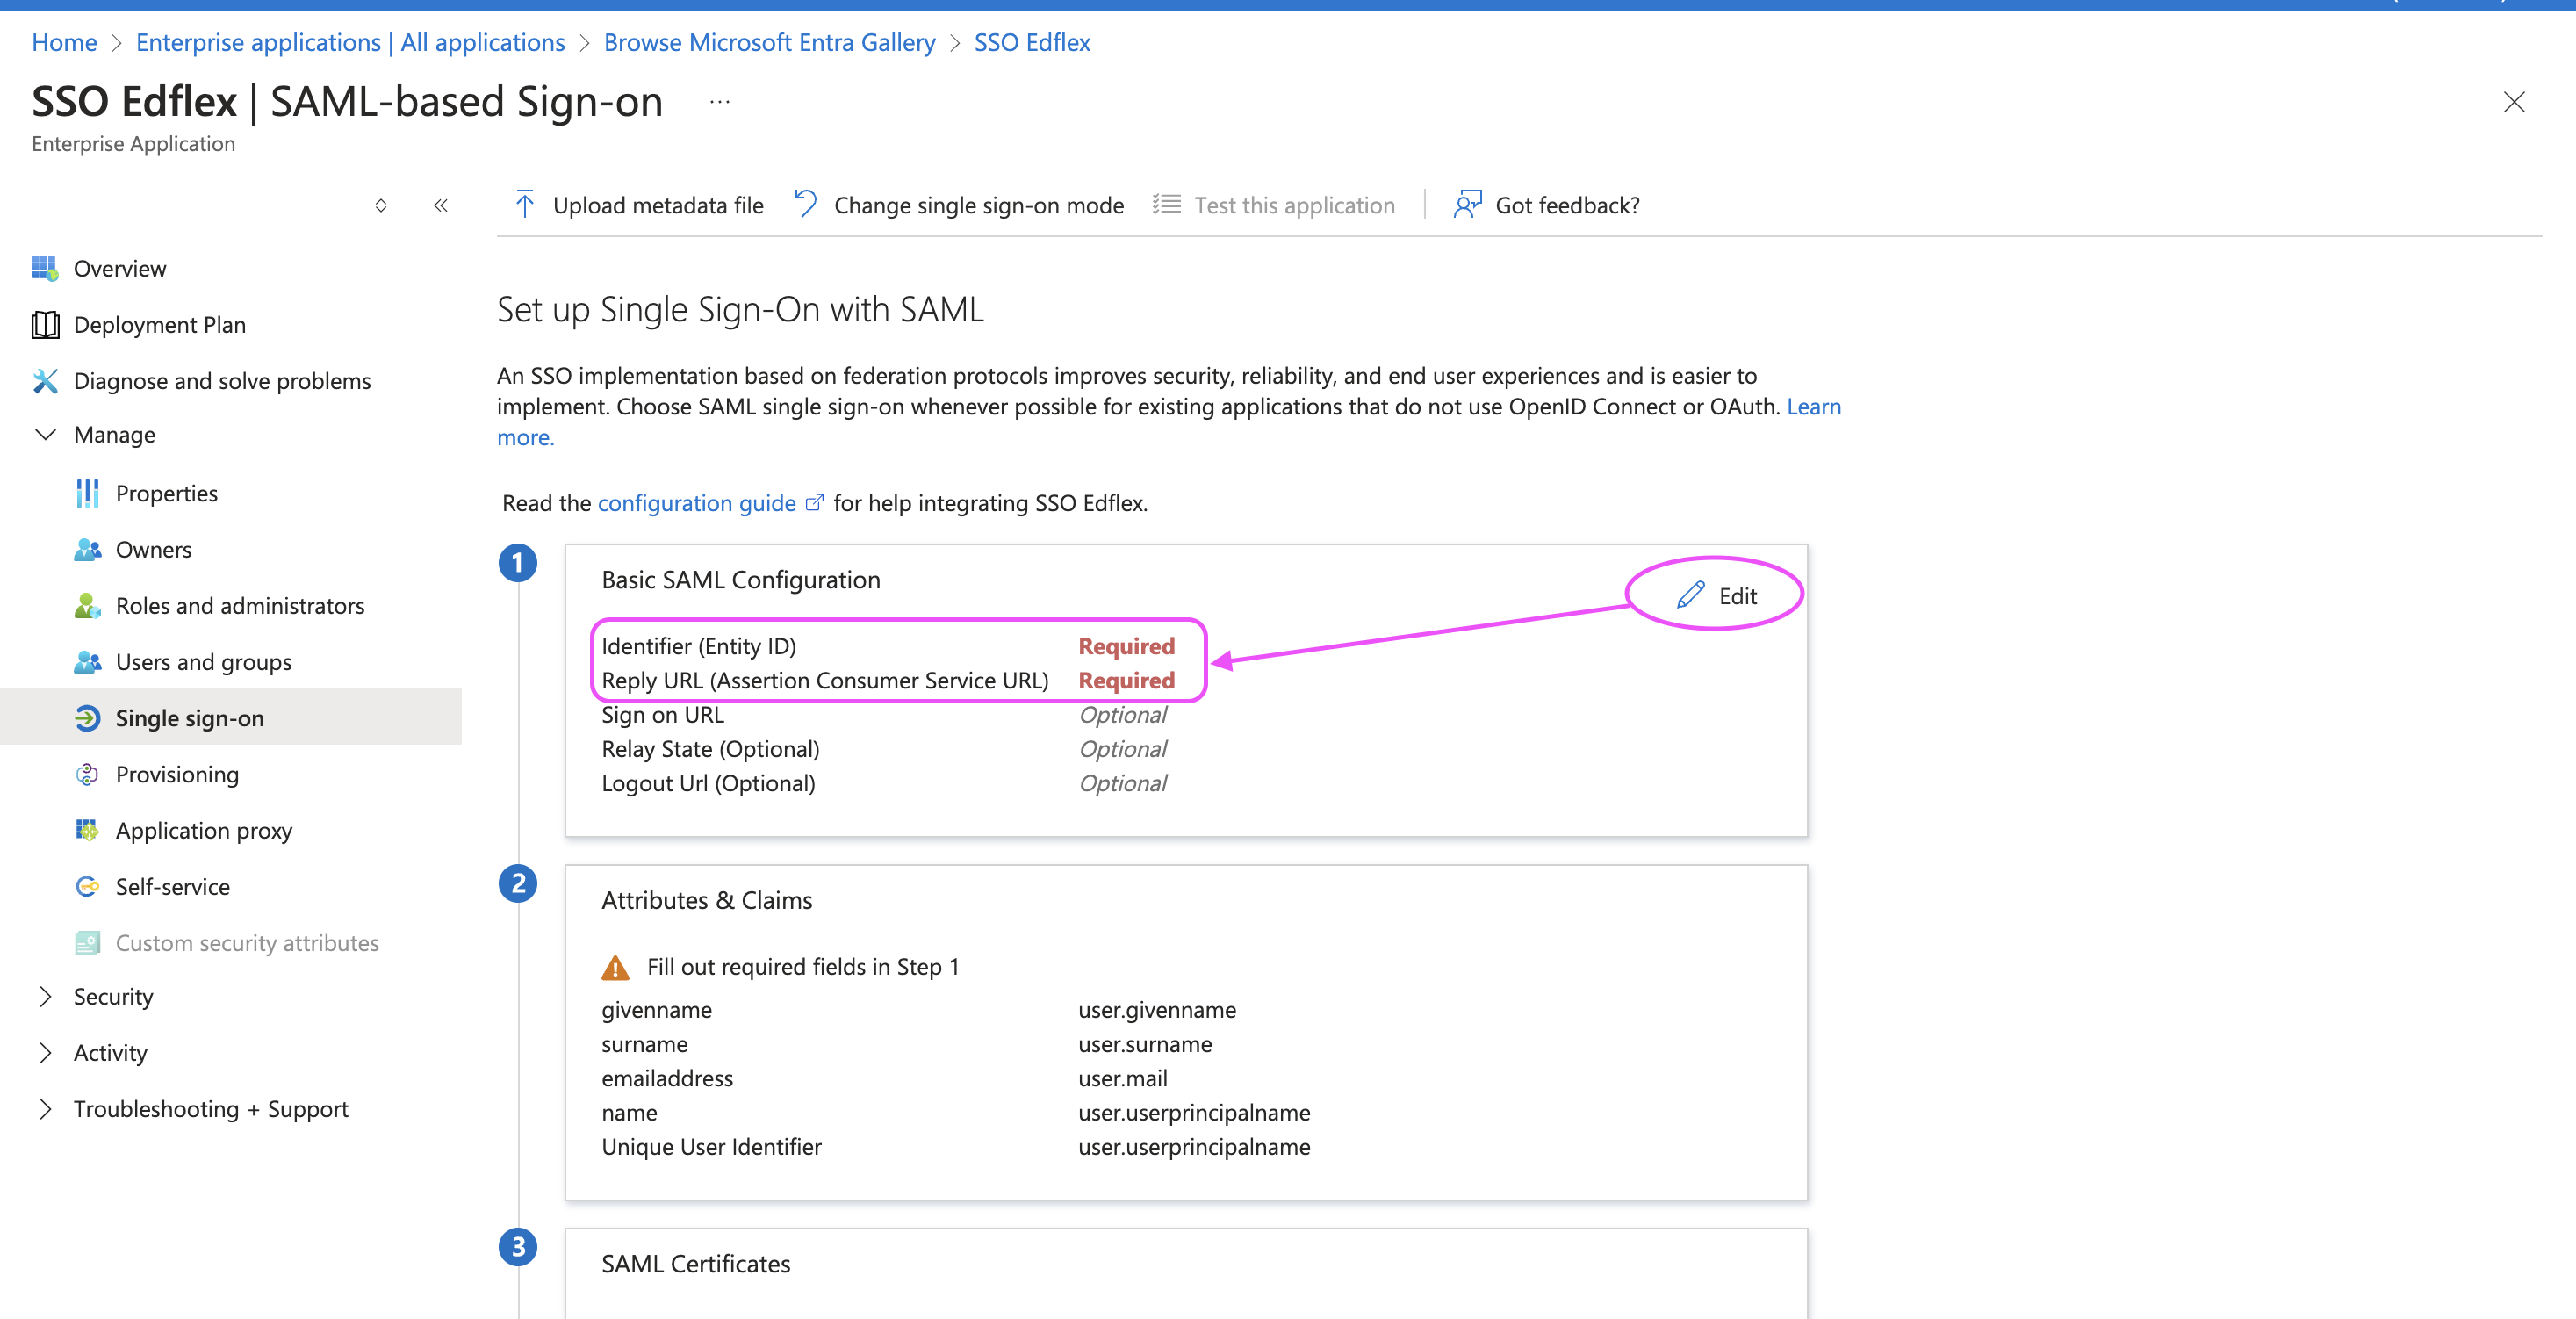Screen dimensions: 2576x1319
Task: Expand the Activity section
Action: 45,1052
